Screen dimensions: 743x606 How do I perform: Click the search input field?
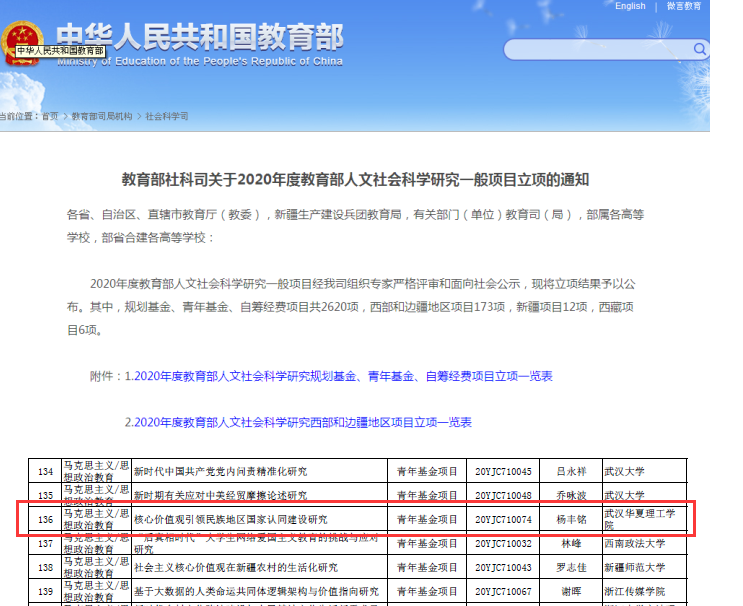[x=596, y=49]
